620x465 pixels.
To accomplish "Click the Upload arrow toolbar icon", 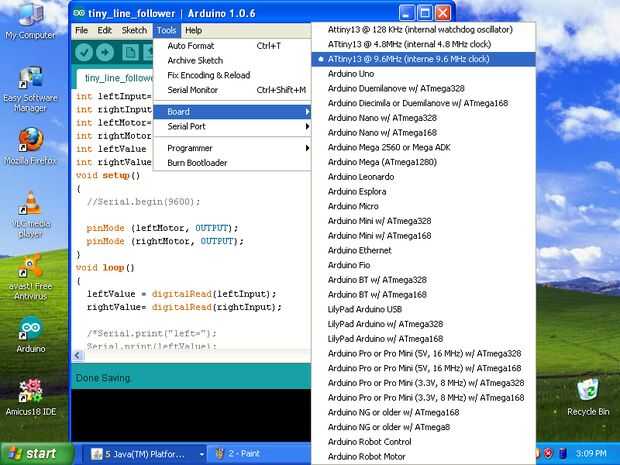I will pos(105,52).
